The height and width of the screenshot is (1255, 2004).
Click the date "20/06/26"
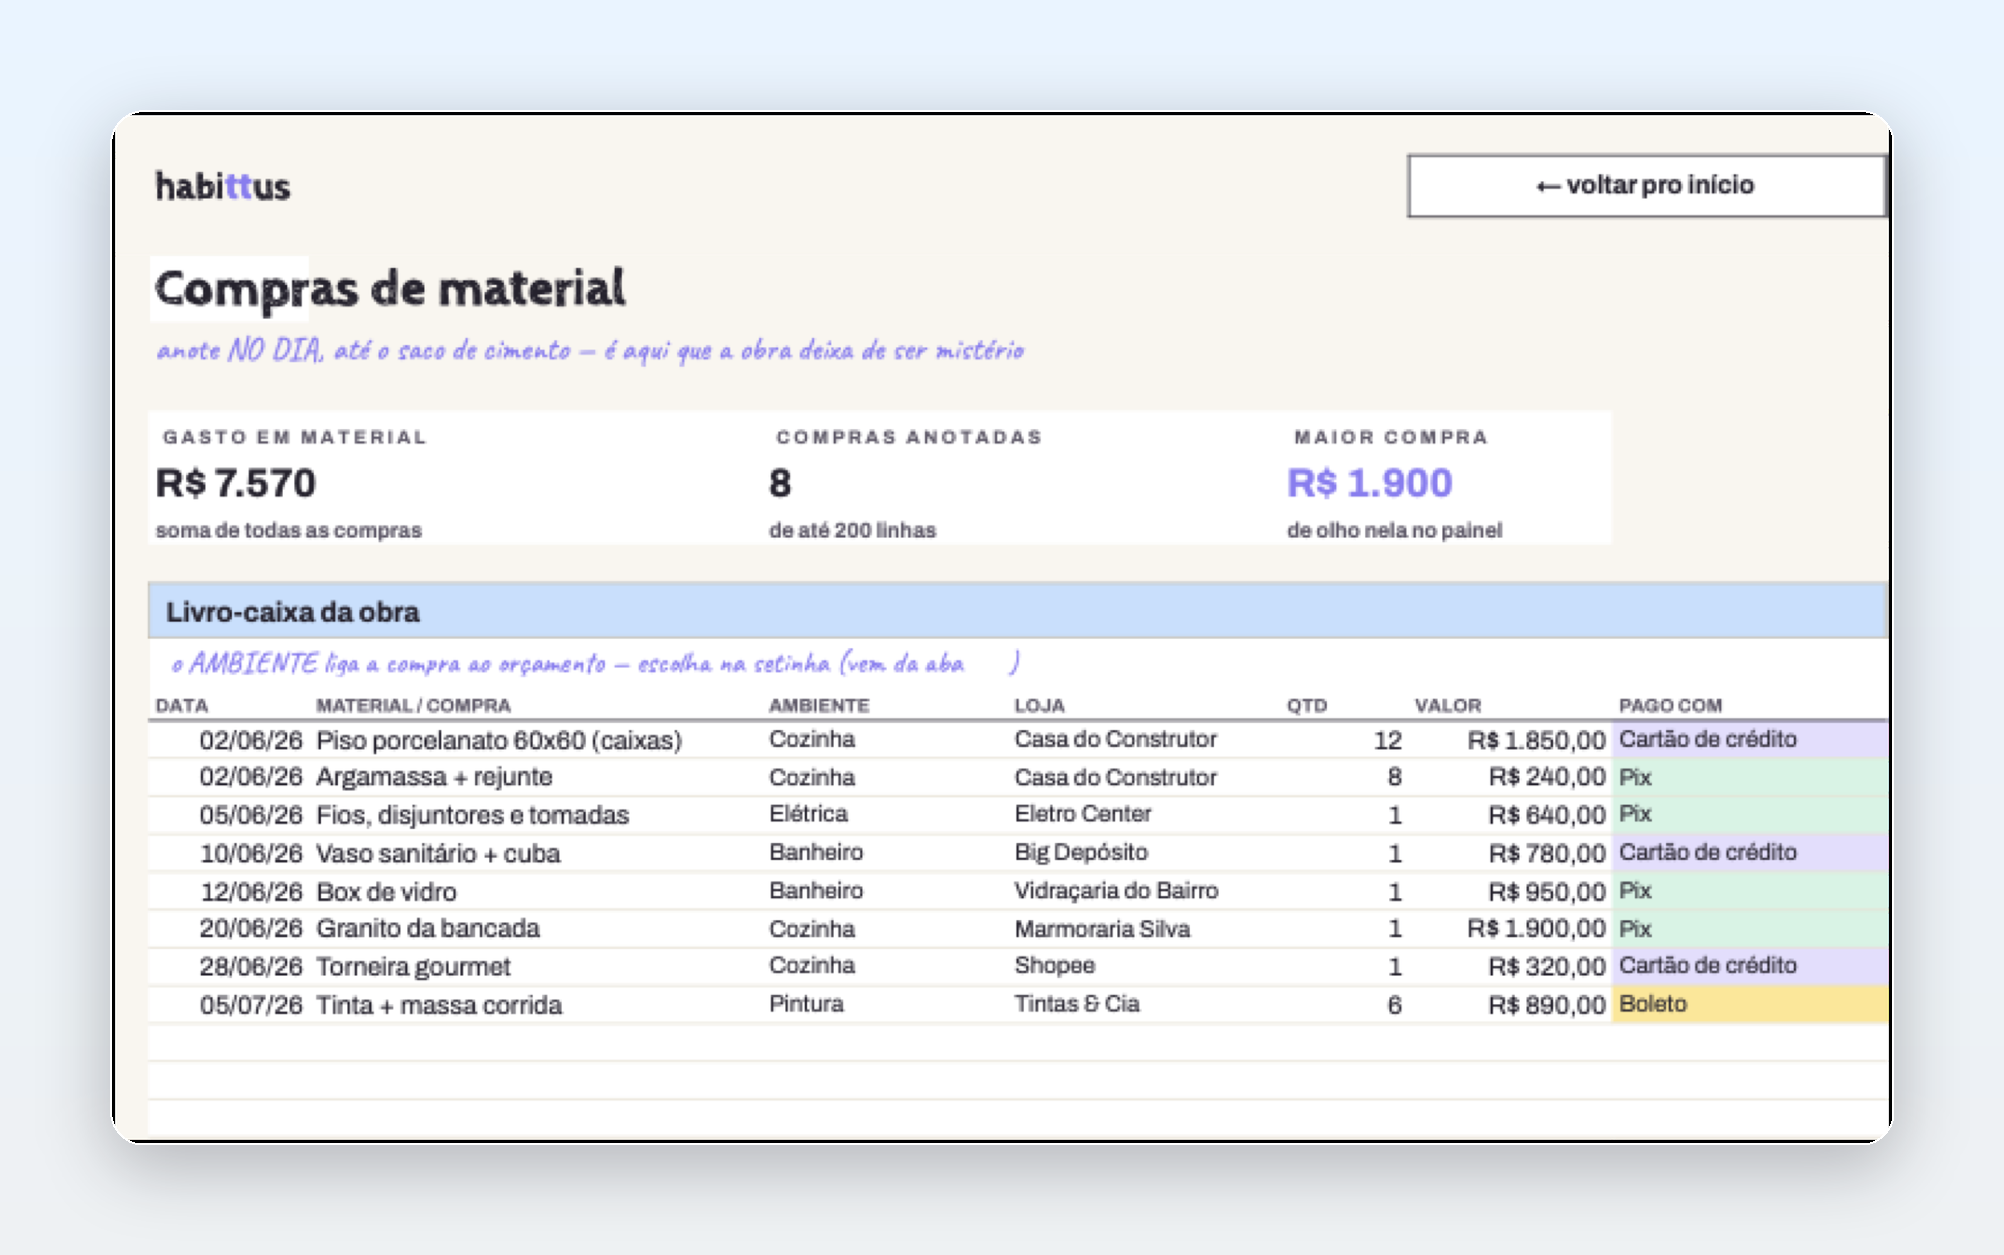[x=251, y=928]
